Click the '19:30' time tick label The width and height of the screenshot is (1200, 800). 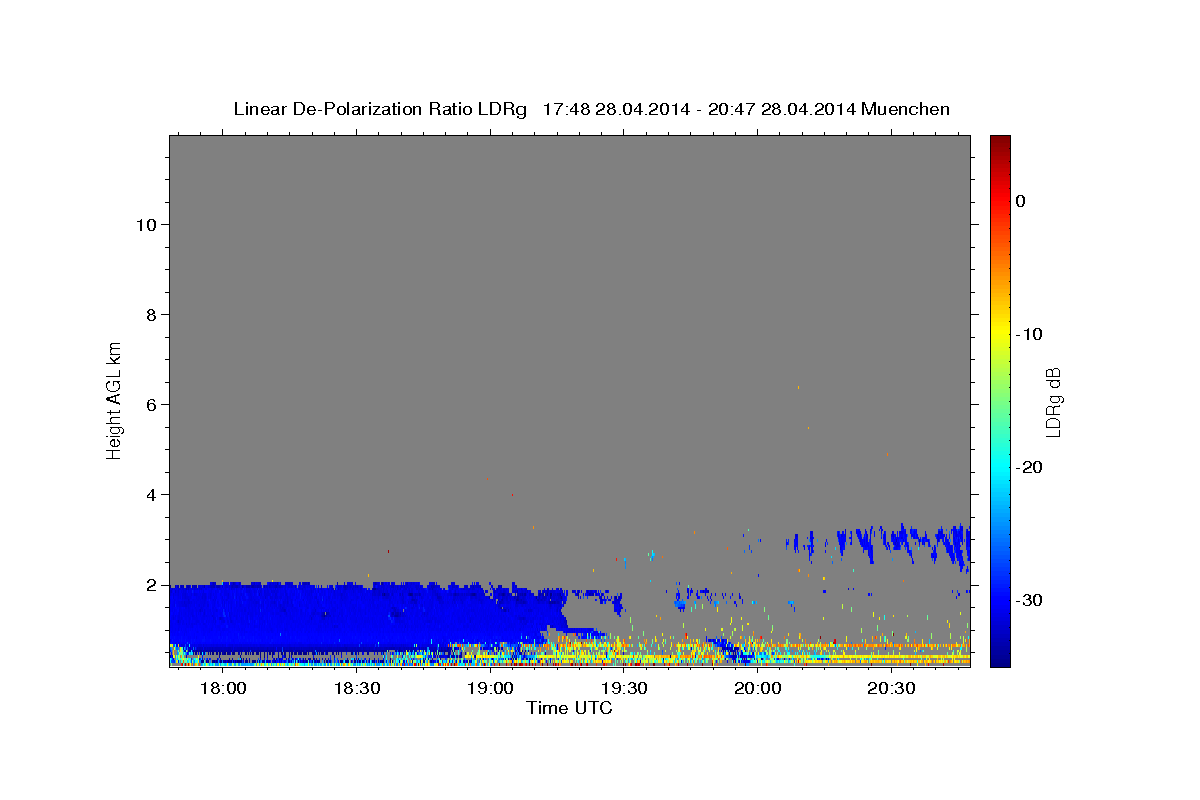click(624, 689)
